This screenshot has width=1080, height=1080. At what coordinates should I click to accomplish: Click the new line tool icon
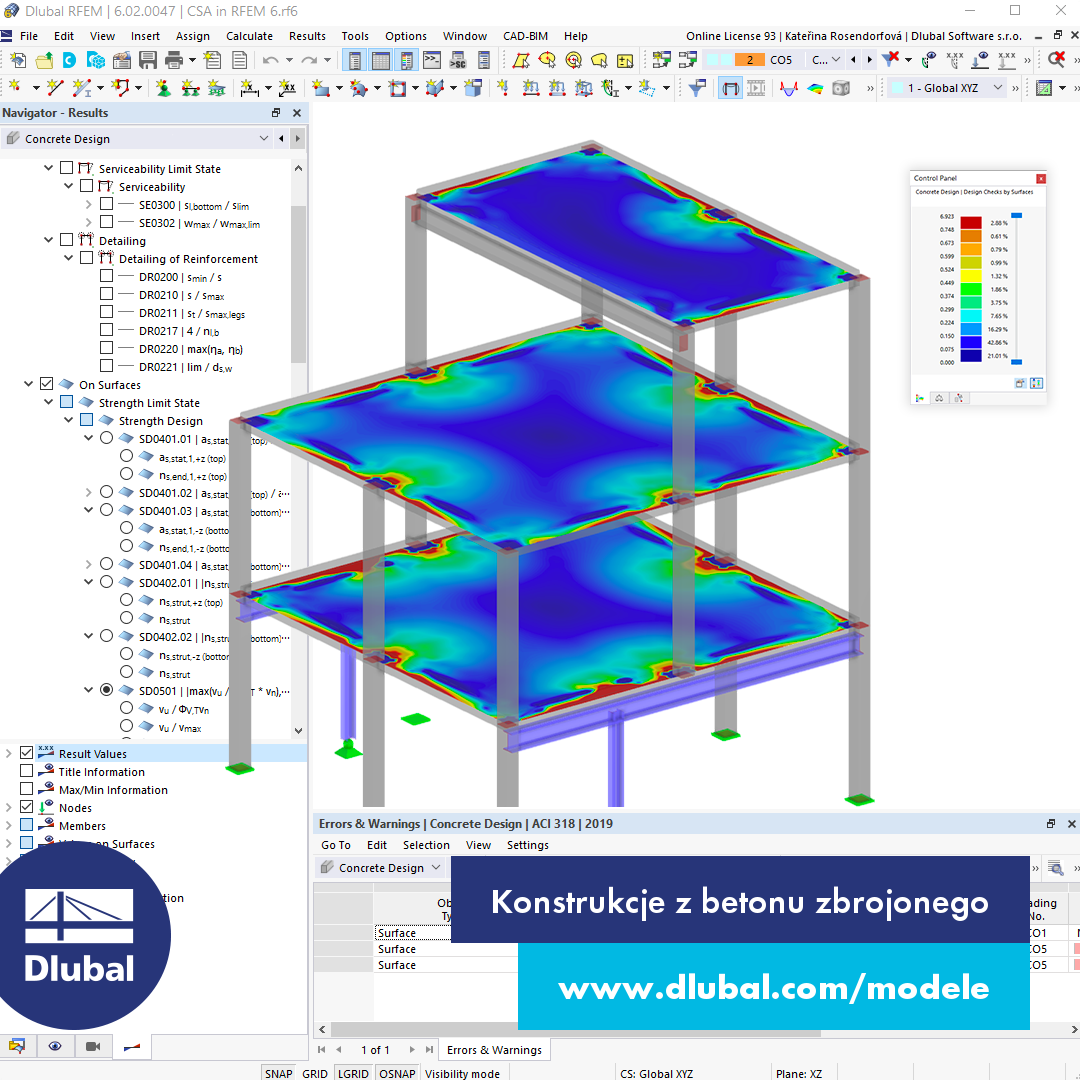(x=54, y=88)
